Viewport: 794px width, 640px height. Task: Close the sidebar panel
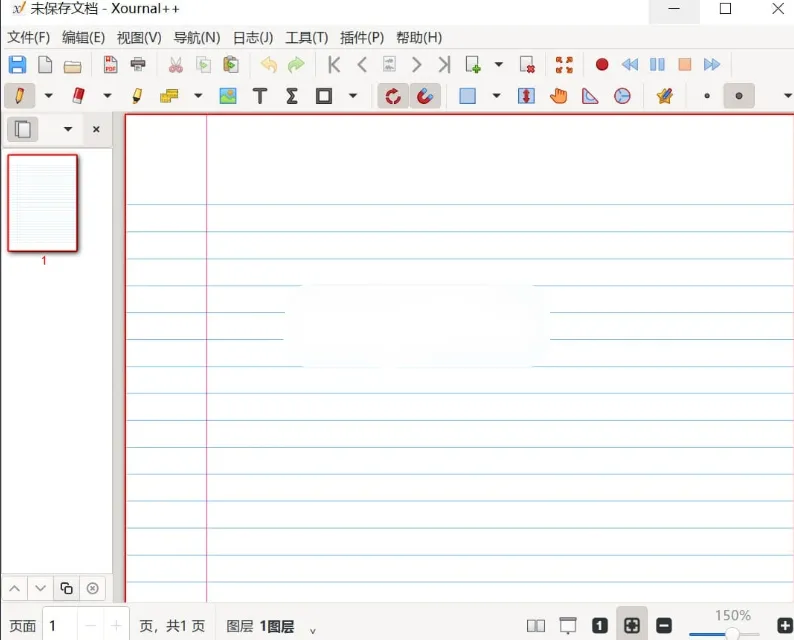[x=96, y=129]
